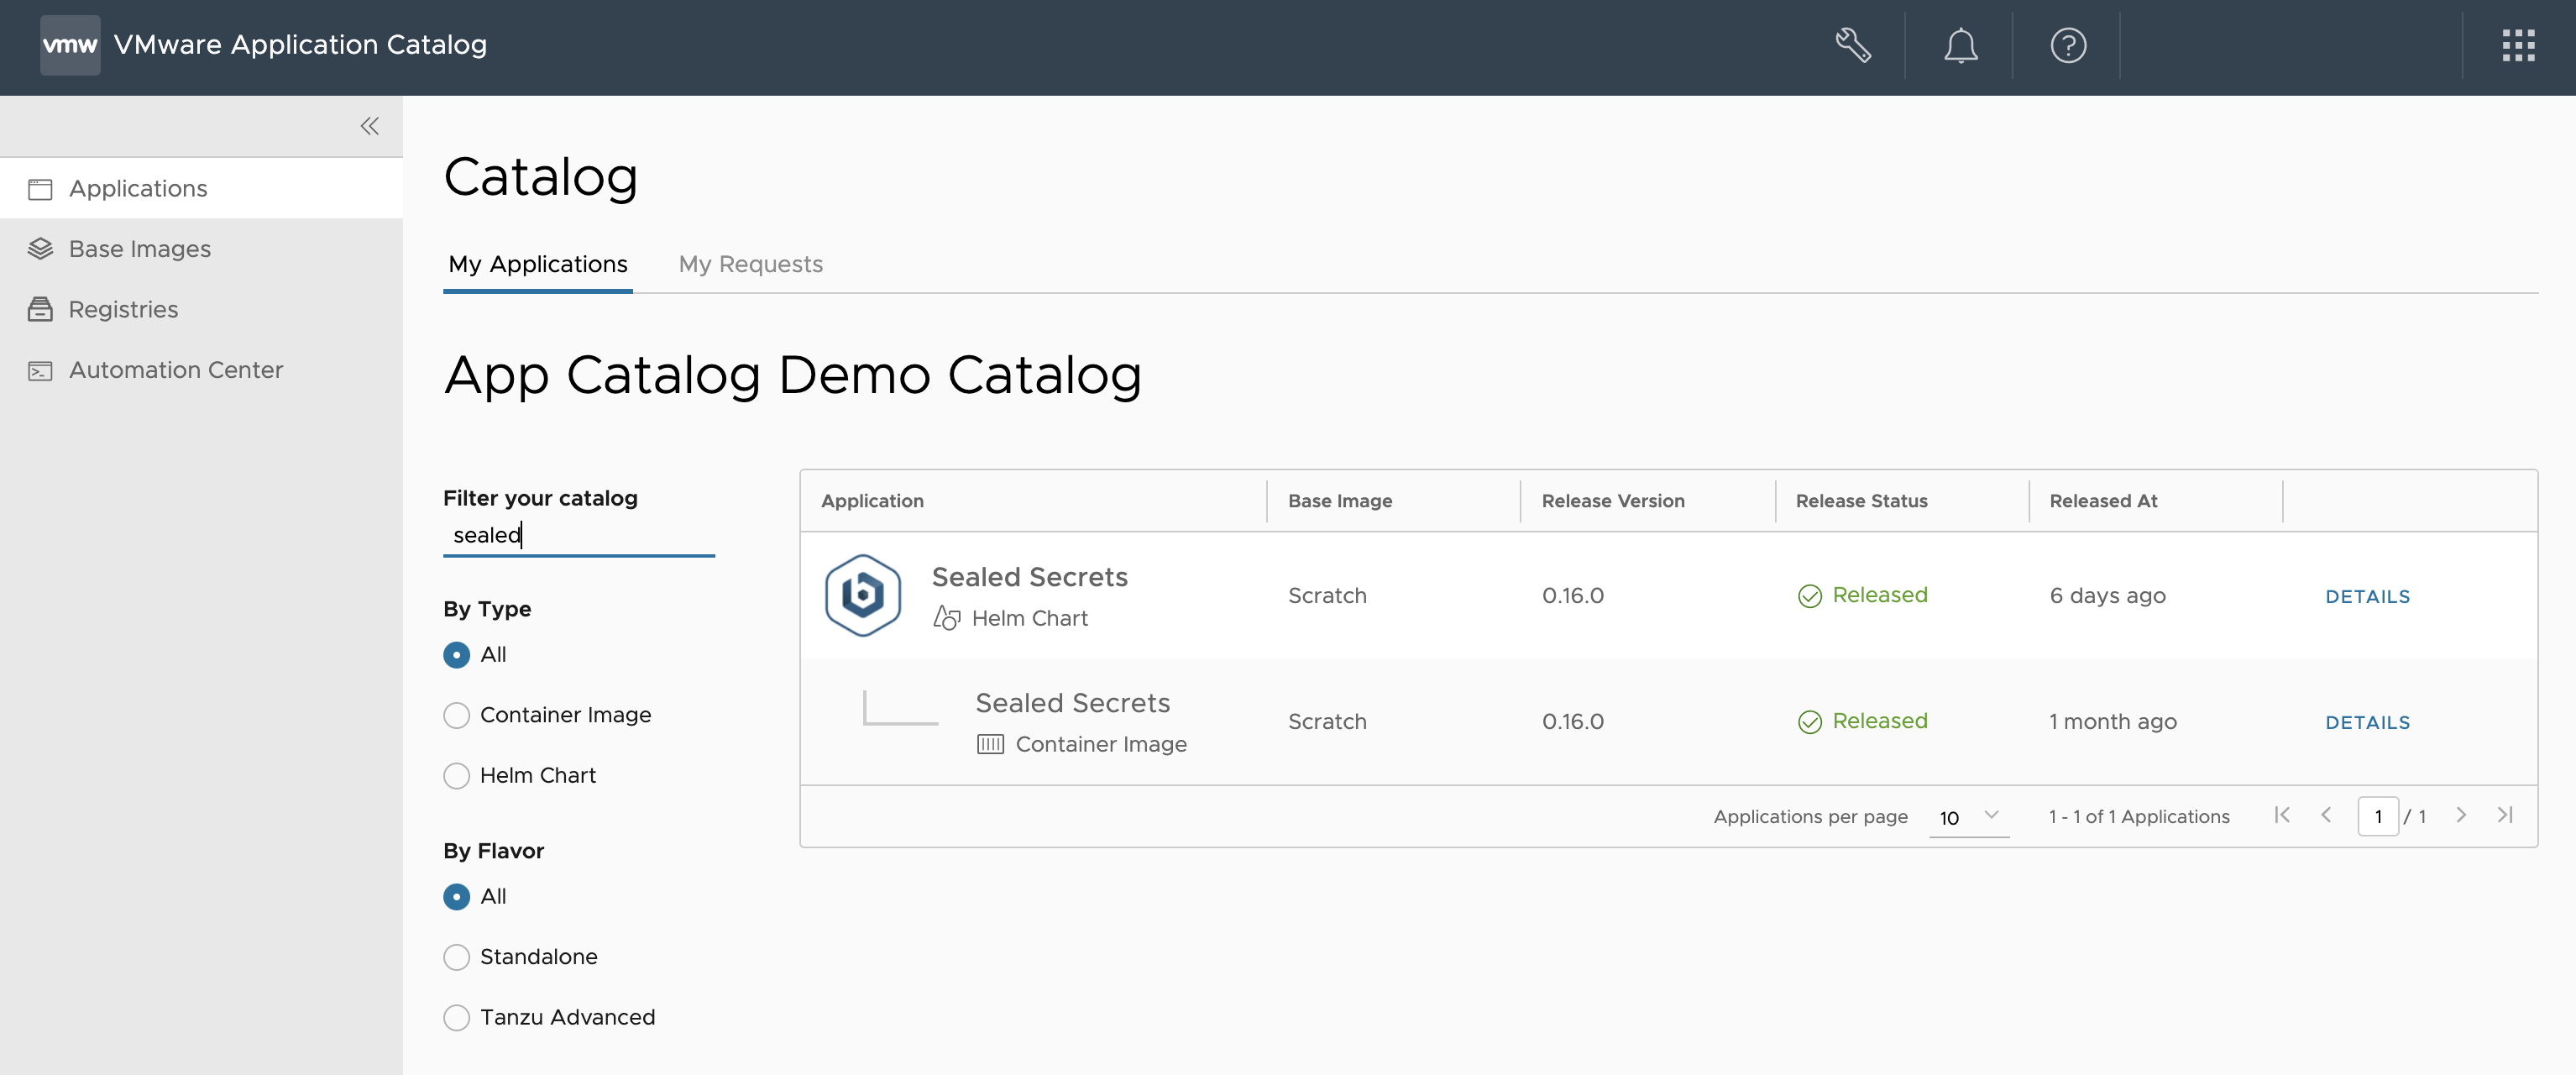Click the filter catalog search field

(578, 535)
